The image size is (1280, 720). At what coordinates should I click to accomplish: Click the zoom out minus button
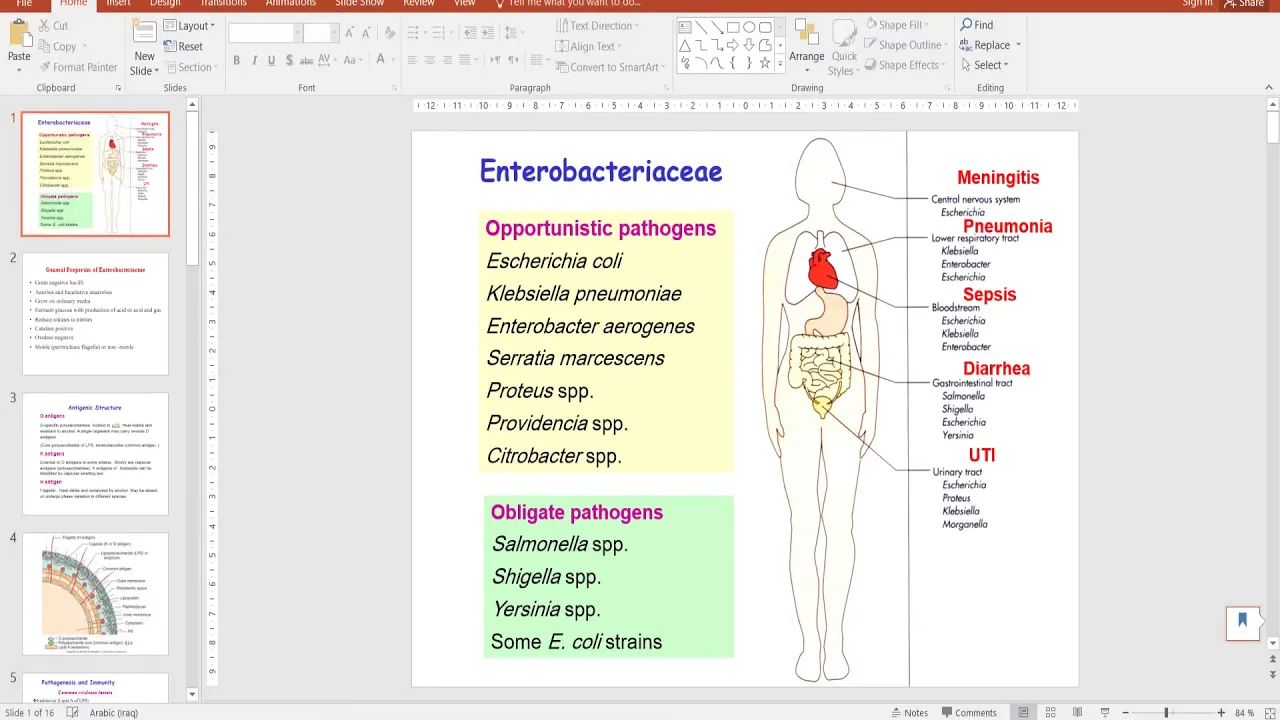tap(1125, 712)
